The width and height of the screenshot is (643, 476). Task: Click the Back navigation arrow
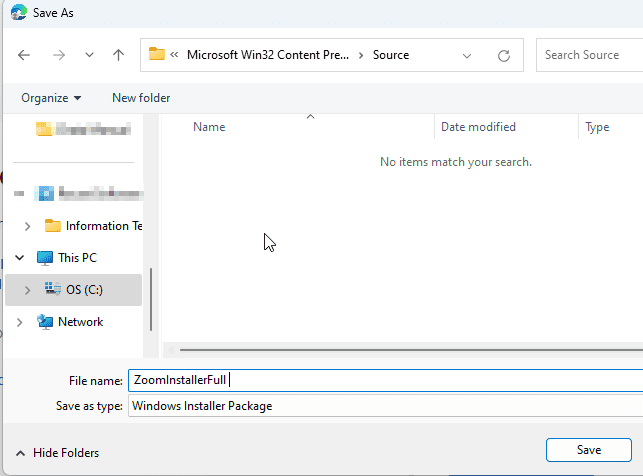coord(24,55)
